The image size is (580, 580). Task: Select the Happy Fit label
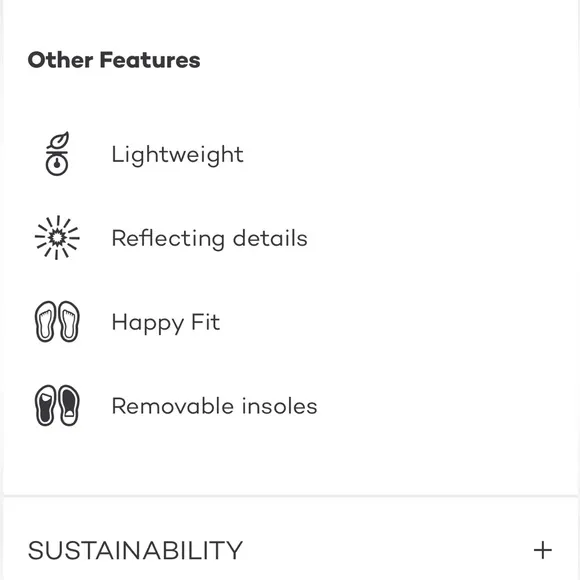tap(166, 323)
